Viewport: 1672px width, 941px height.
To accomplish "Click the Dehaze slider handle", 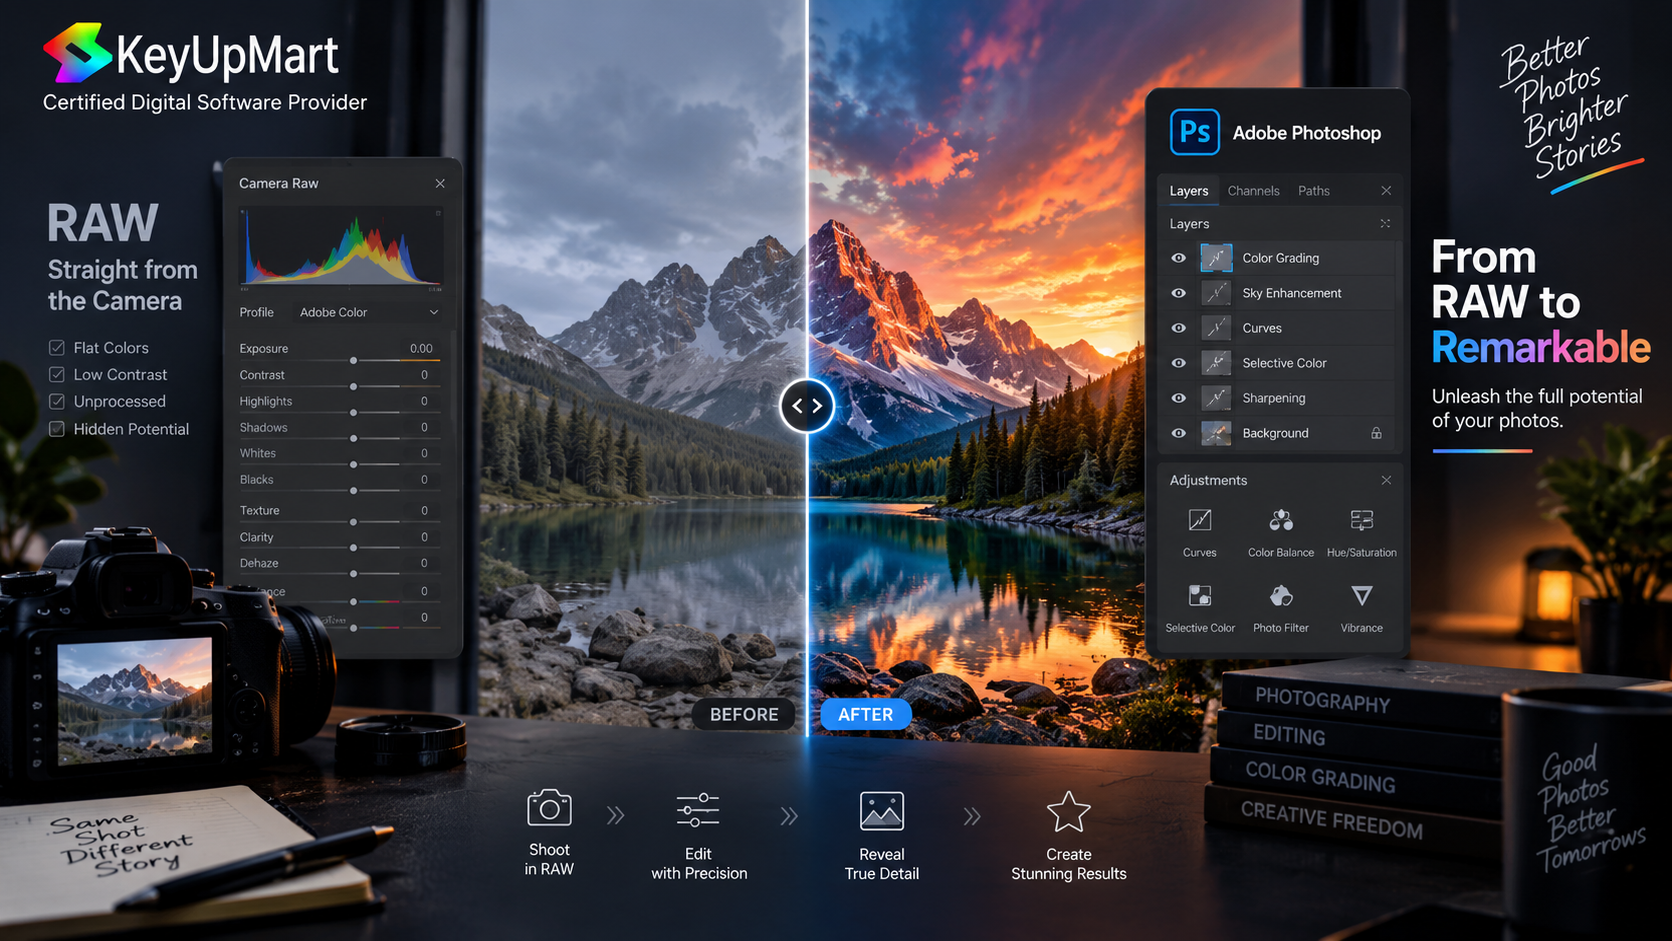I will pyautogui.click(x=353, y=574).
